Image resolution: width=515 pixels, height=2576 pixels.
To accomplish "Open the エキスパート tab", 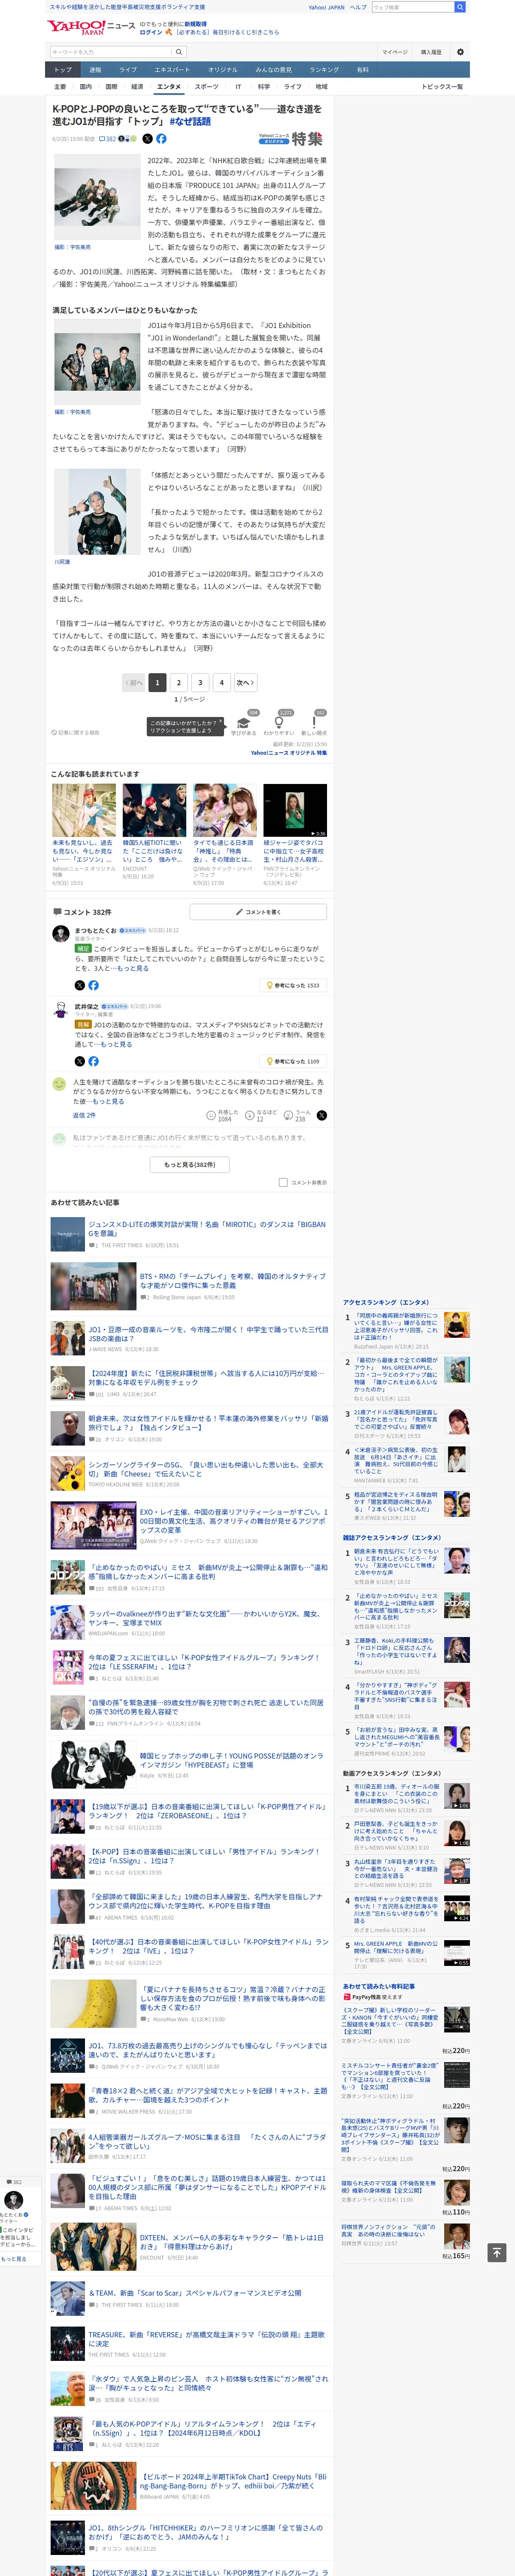I will (x=172, y=70).
